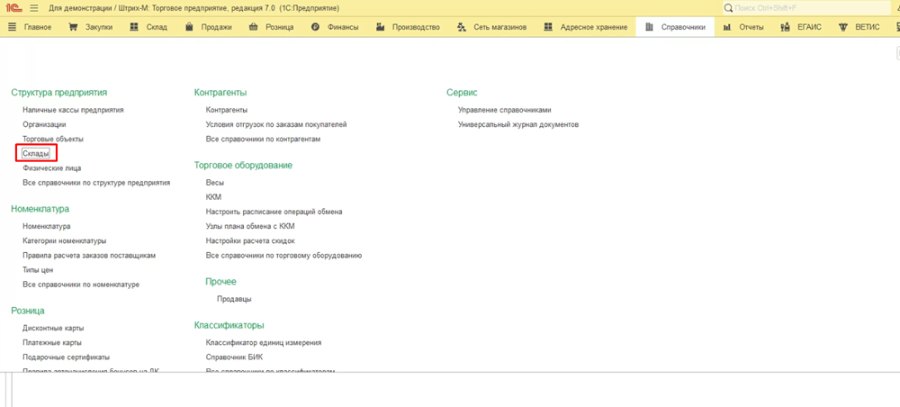This screenshot has height=407, width=900.
Task: Open the ККМ link
Action: (214, 197)
